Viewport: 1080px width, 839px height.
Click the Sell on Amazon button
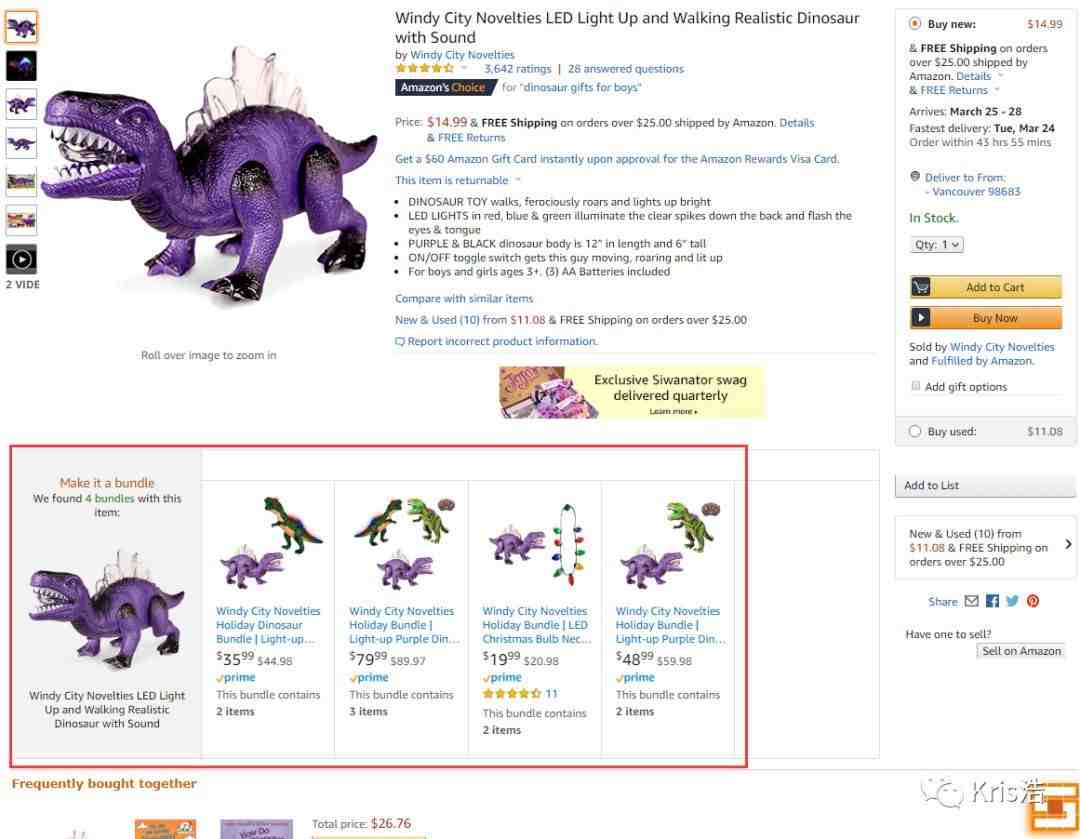(1021, 651)
